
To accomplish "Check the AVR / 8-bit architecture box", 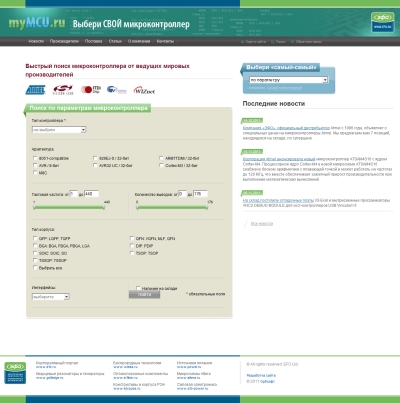I will [x=35, y=165].
